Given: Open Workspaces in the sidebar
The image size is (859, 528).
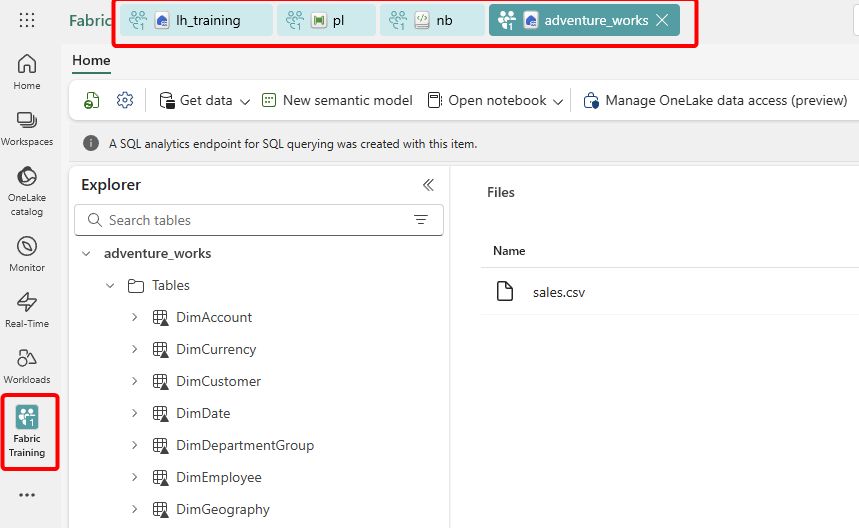Looking at the screenshot, I should [27, 129].
